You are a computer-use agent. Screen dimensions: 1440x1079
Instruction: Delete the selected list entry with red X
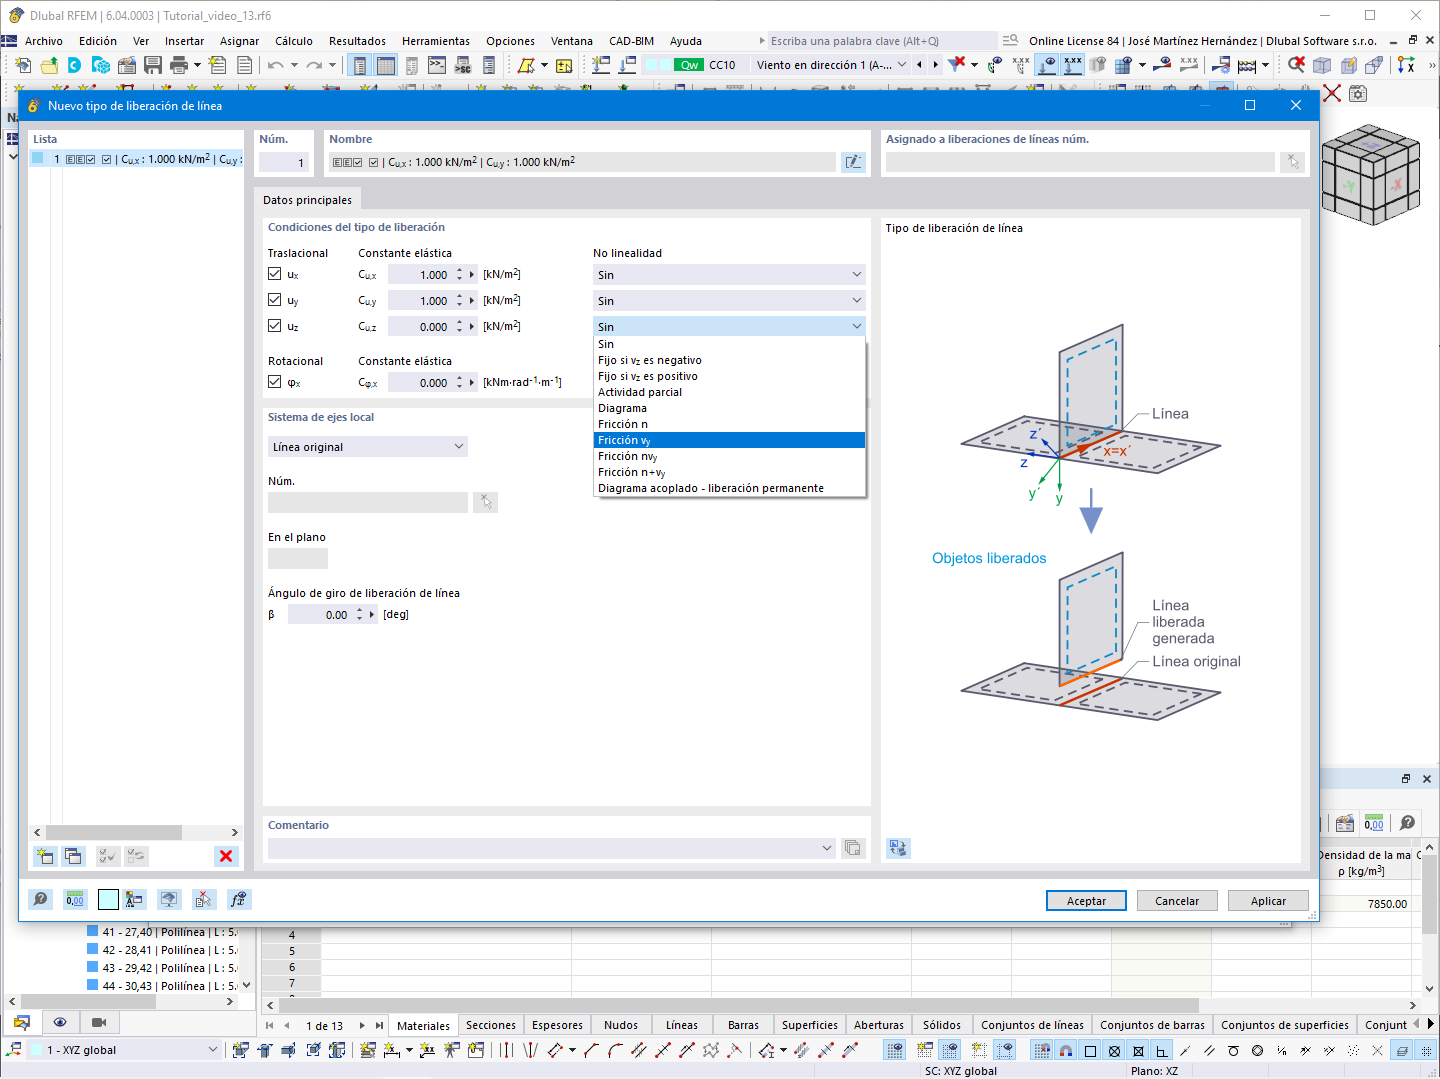[226, 856]
